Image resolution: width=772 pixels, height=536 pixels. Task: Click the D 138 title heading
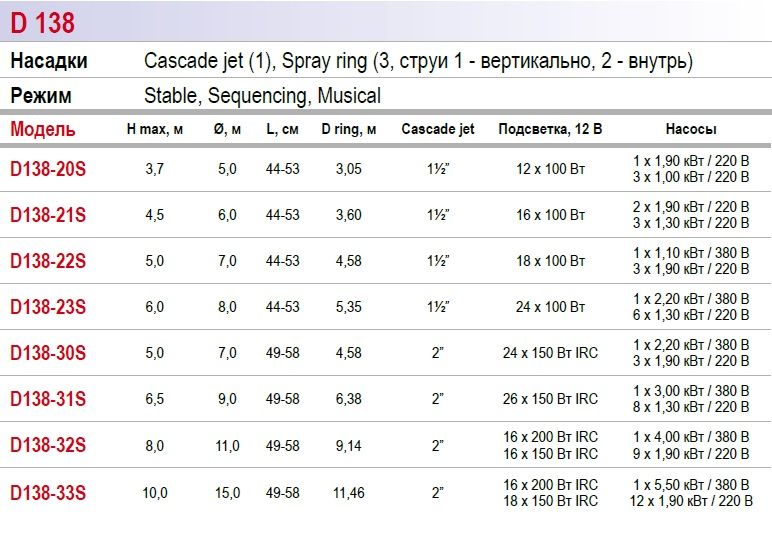point(43,22)
